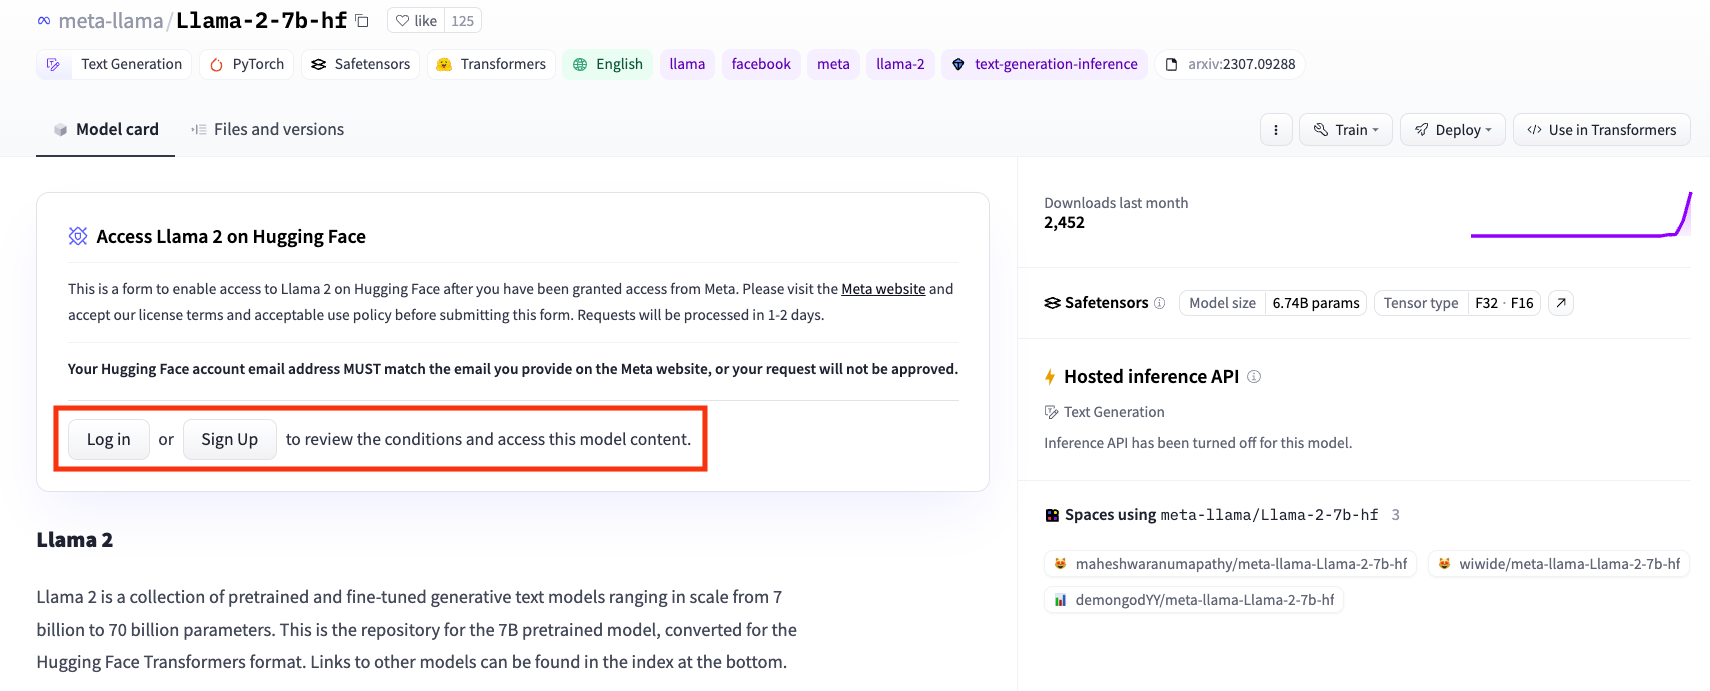This screenshot has height=691, width=1710.
Task: Click the facebook tag
Action: pos(761,64)
